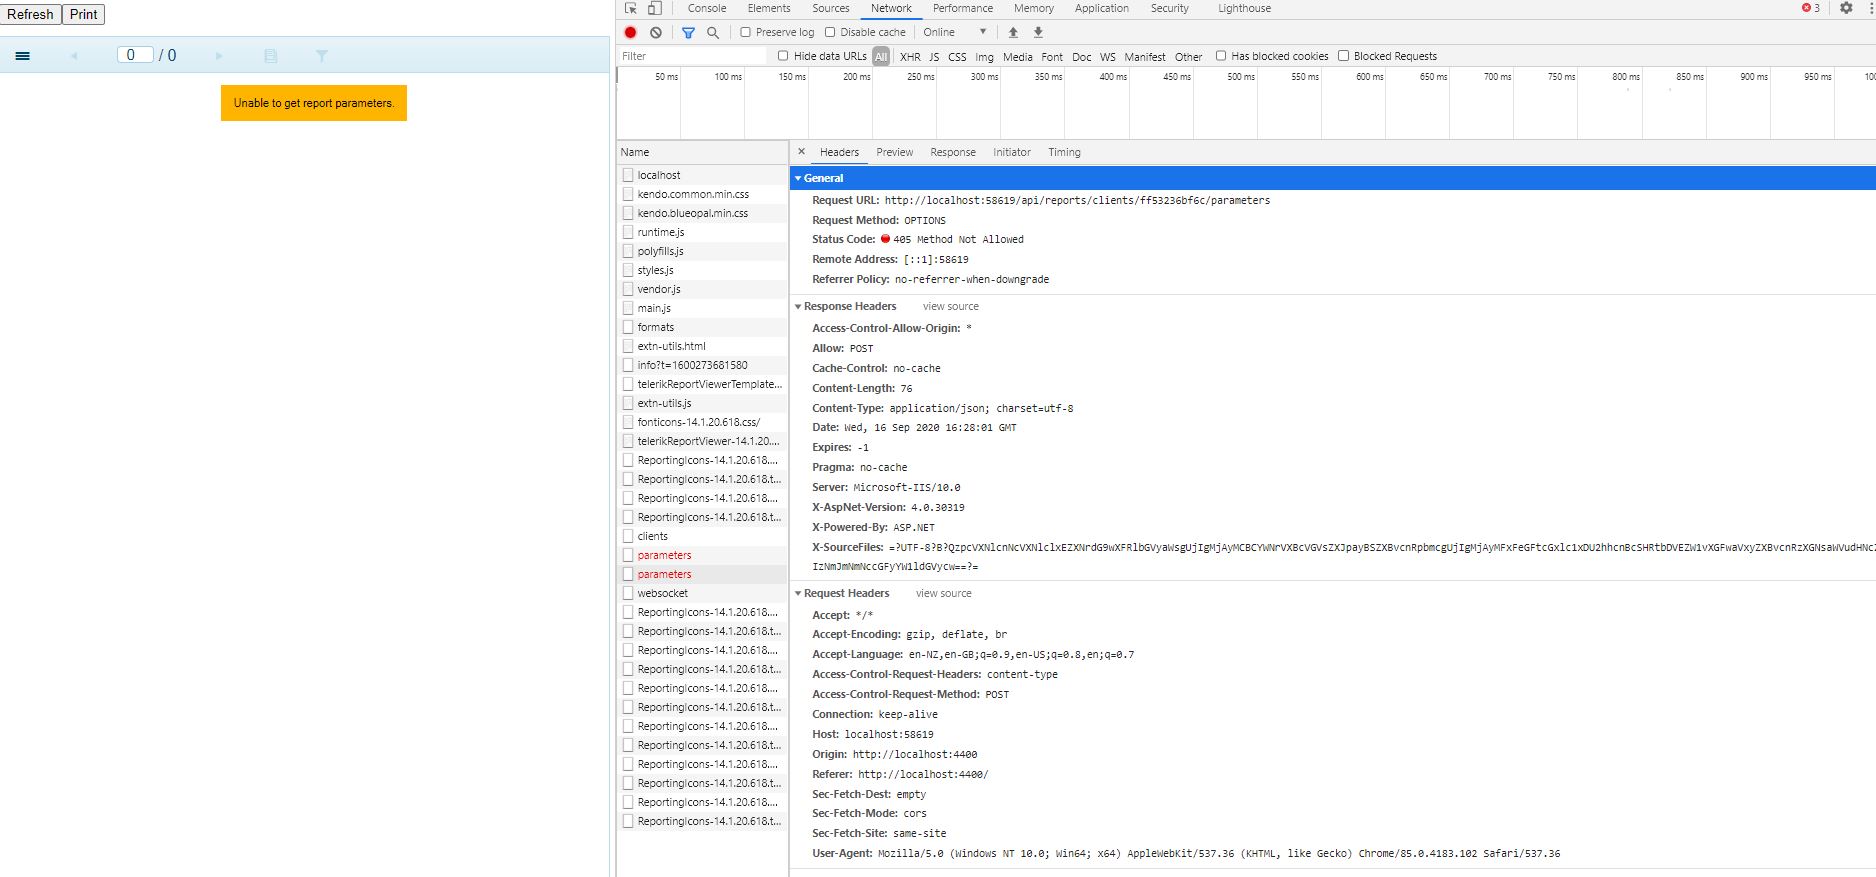Switch to the Initiator details tab
This screenshot has width=1876, height=877.
pyautogui.click(x=1012, y=152)
